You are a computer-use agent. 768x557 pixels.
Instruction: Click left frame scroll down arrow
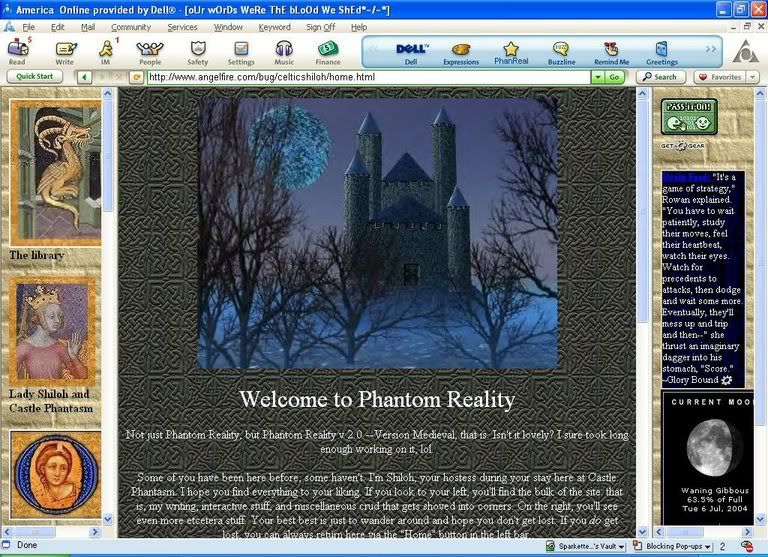108,518
